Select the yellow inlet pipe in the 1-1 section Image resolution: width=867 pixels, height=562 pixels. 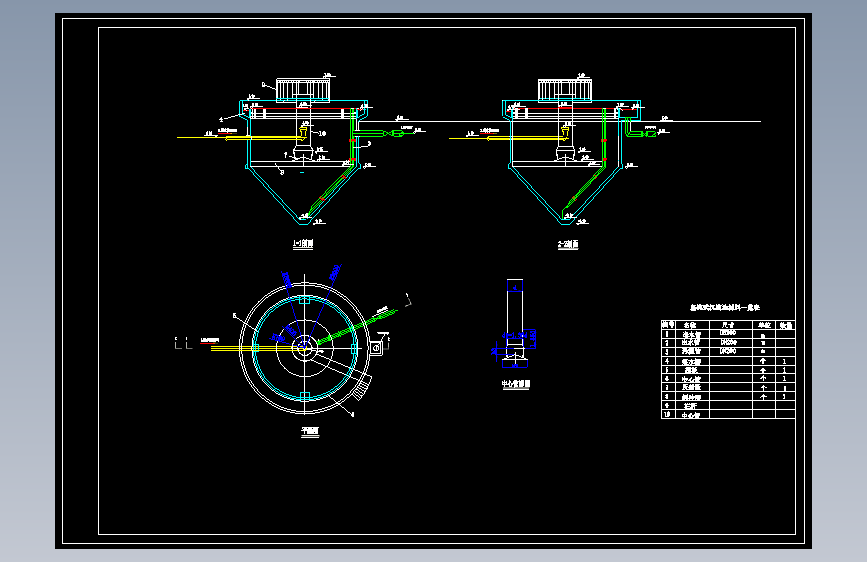(241, 138)
